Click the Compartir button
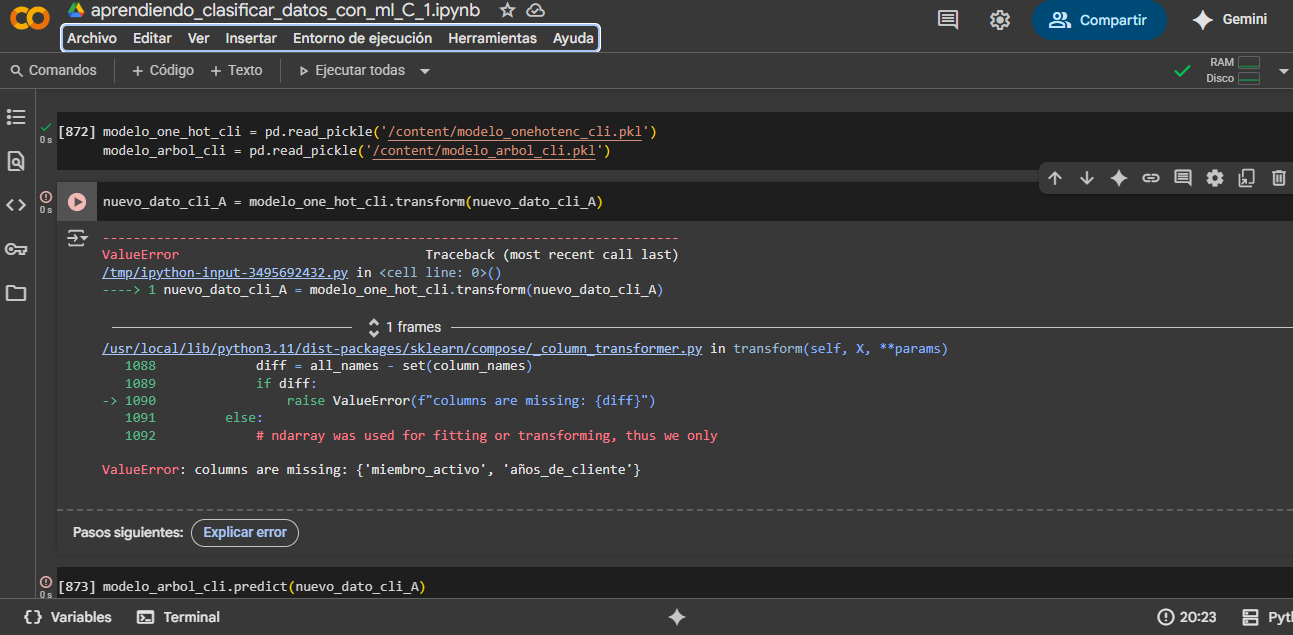The image size is (1293, 635). pyautogui.click(x=1099, y=20)
